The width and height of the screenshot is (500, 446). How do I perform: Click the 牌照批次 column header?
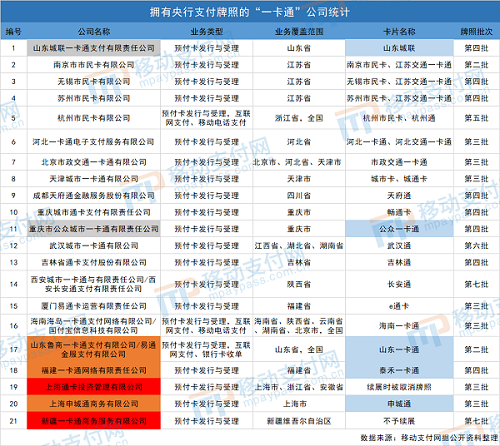(477, 32)
